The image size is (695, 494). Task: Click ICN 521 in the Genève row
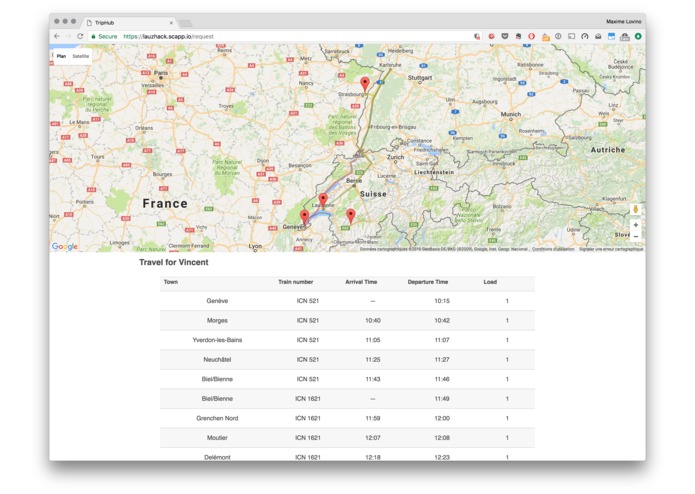[308, 301]
